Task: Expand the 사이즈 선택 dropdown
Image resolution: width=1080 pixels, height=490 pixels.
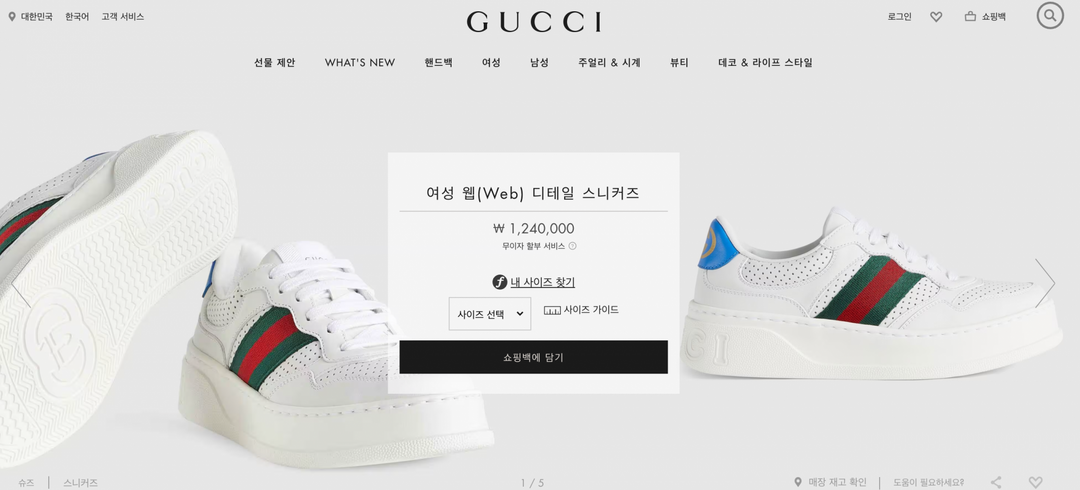Action: [490, 314]
